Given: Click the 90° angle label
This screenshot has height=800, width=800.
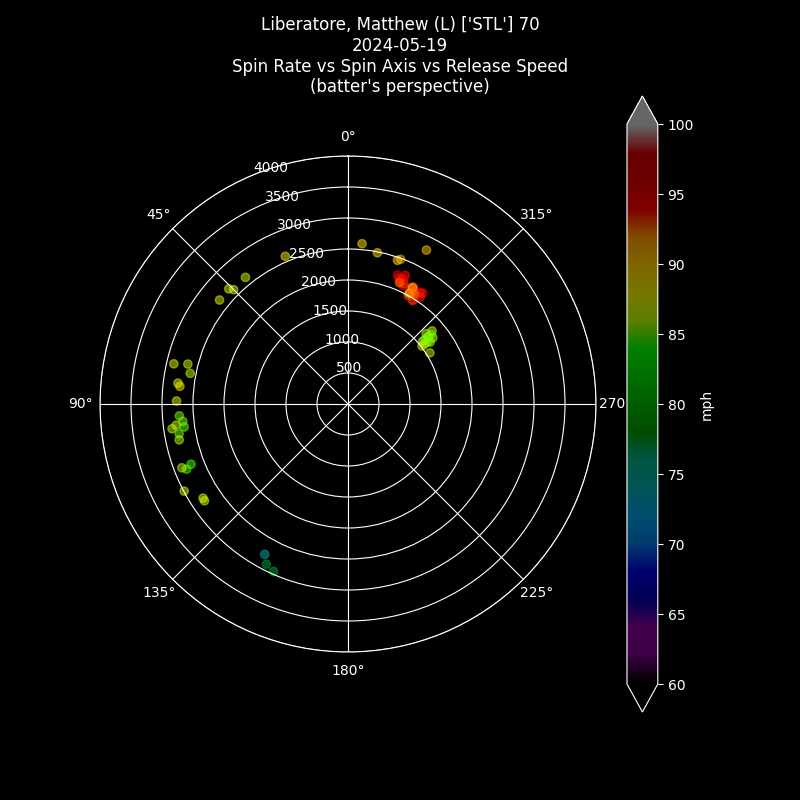Looking at the screenshot, I should click(81, 404).
